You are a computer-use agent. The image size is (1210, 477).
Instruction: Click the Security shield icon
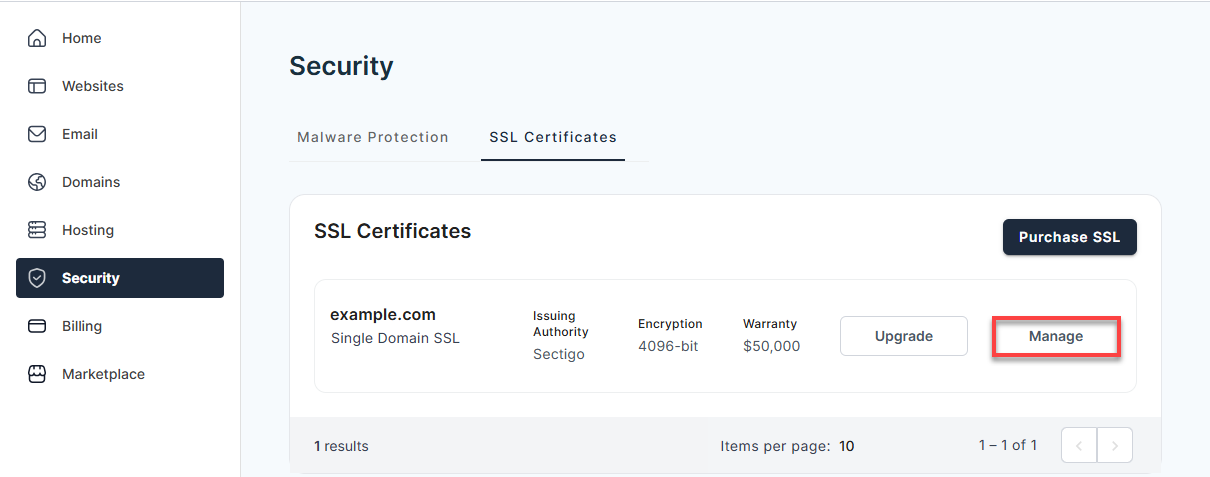37,278
